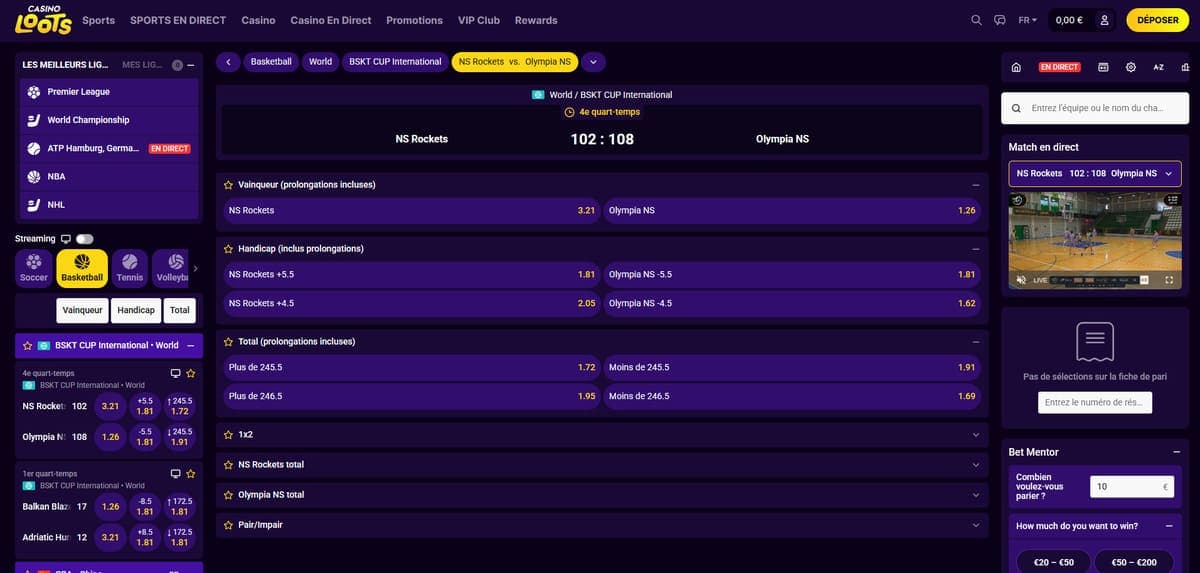
Task: Open the BSKT CUP International breadcrumb
Action: tap(395, 62)
